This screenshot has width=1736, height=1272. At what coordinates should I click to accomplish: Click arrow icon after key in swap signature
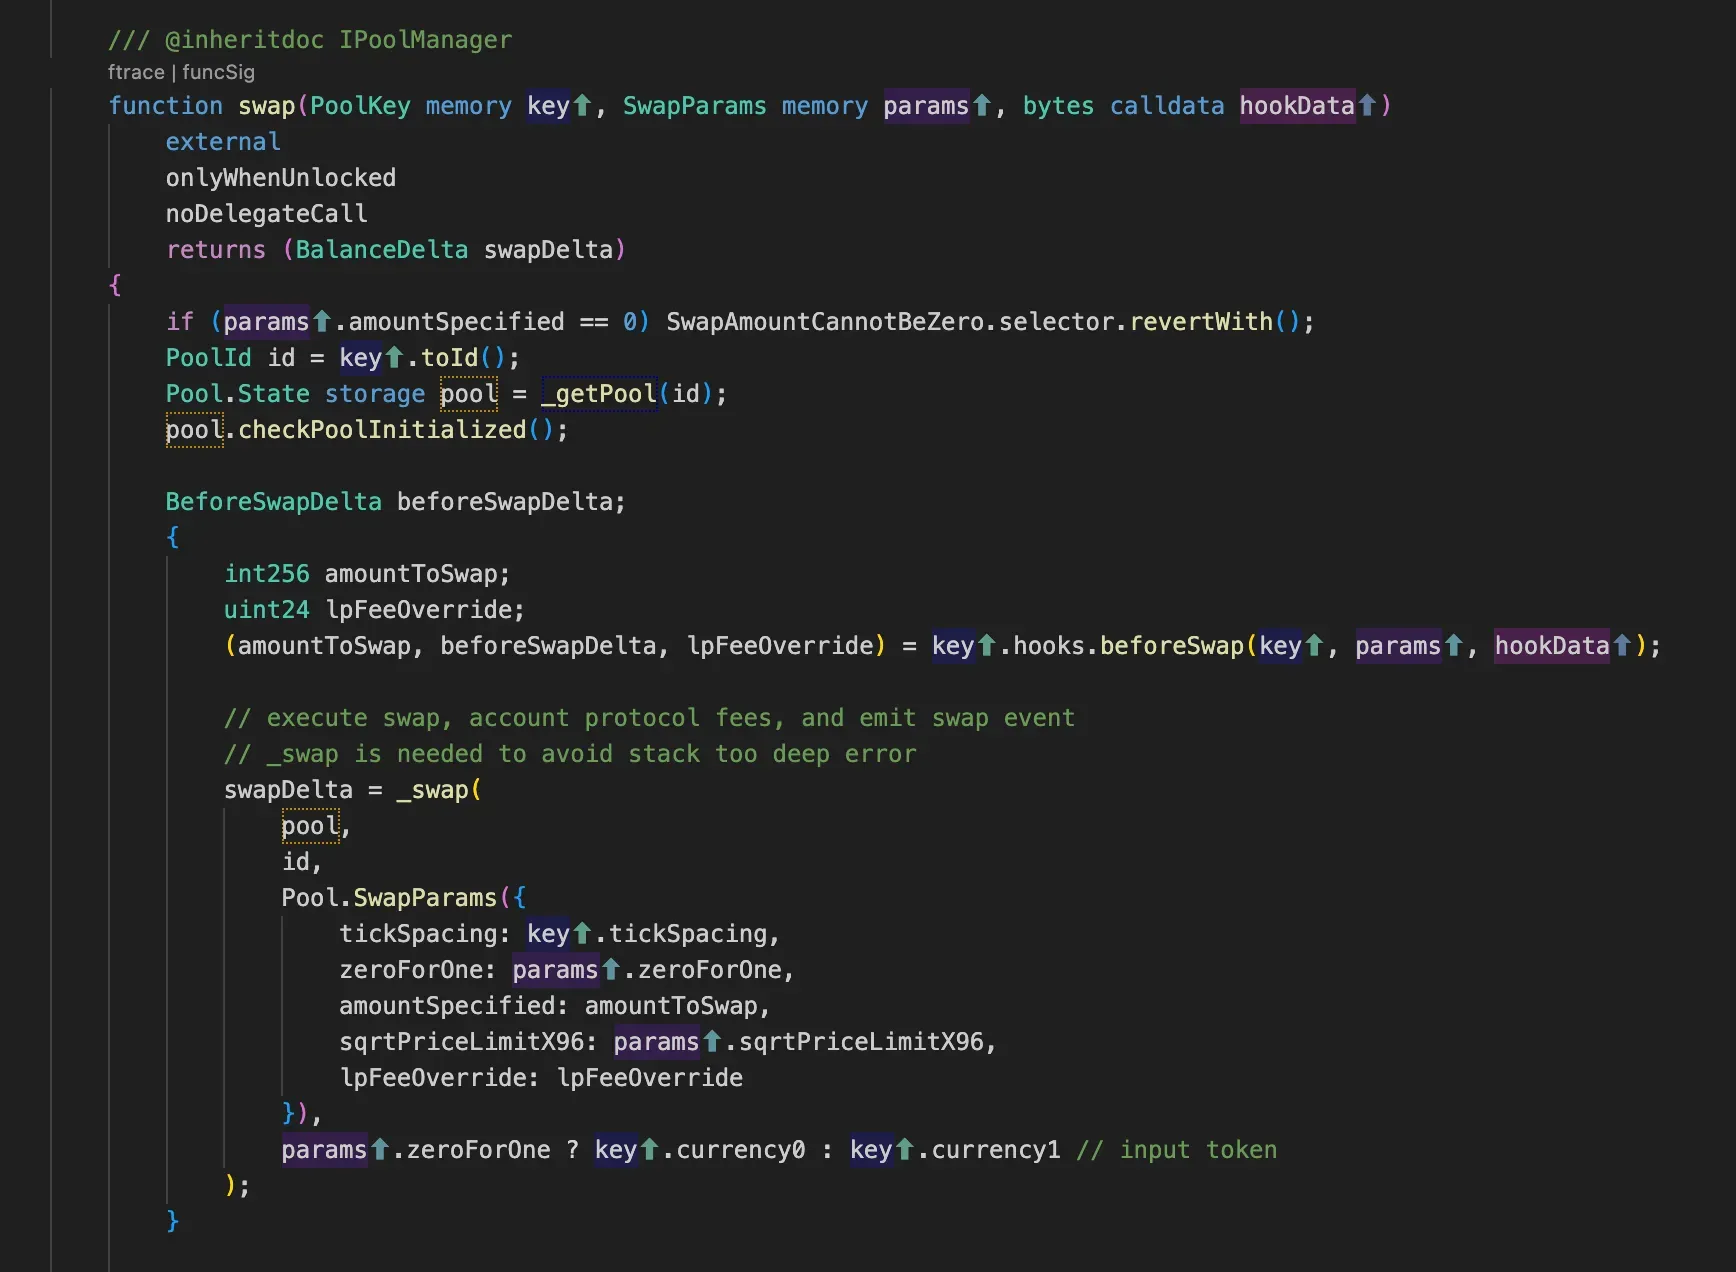[582, 106]
